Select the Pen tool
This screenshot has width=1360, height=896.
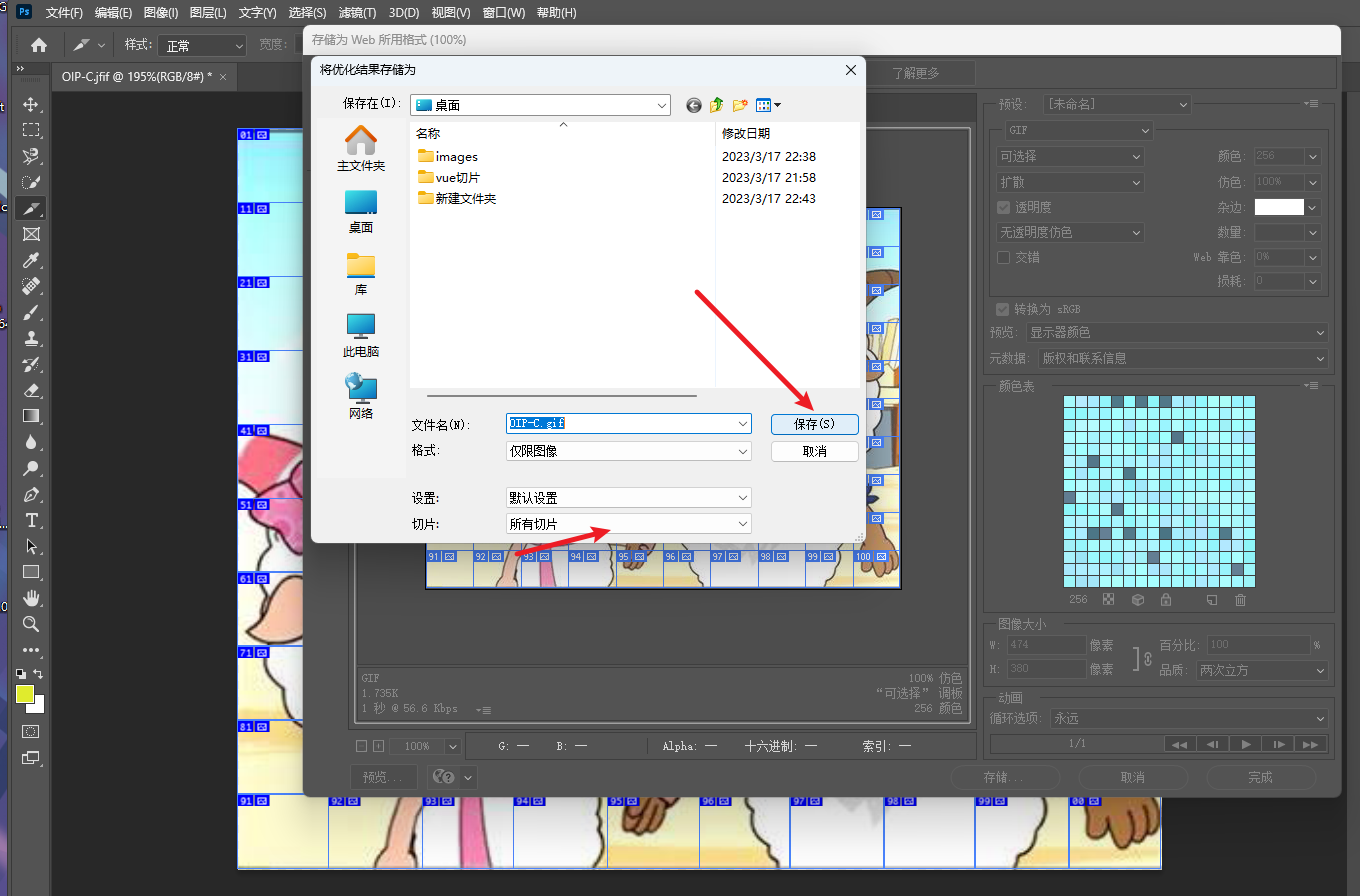coord(31,494)
